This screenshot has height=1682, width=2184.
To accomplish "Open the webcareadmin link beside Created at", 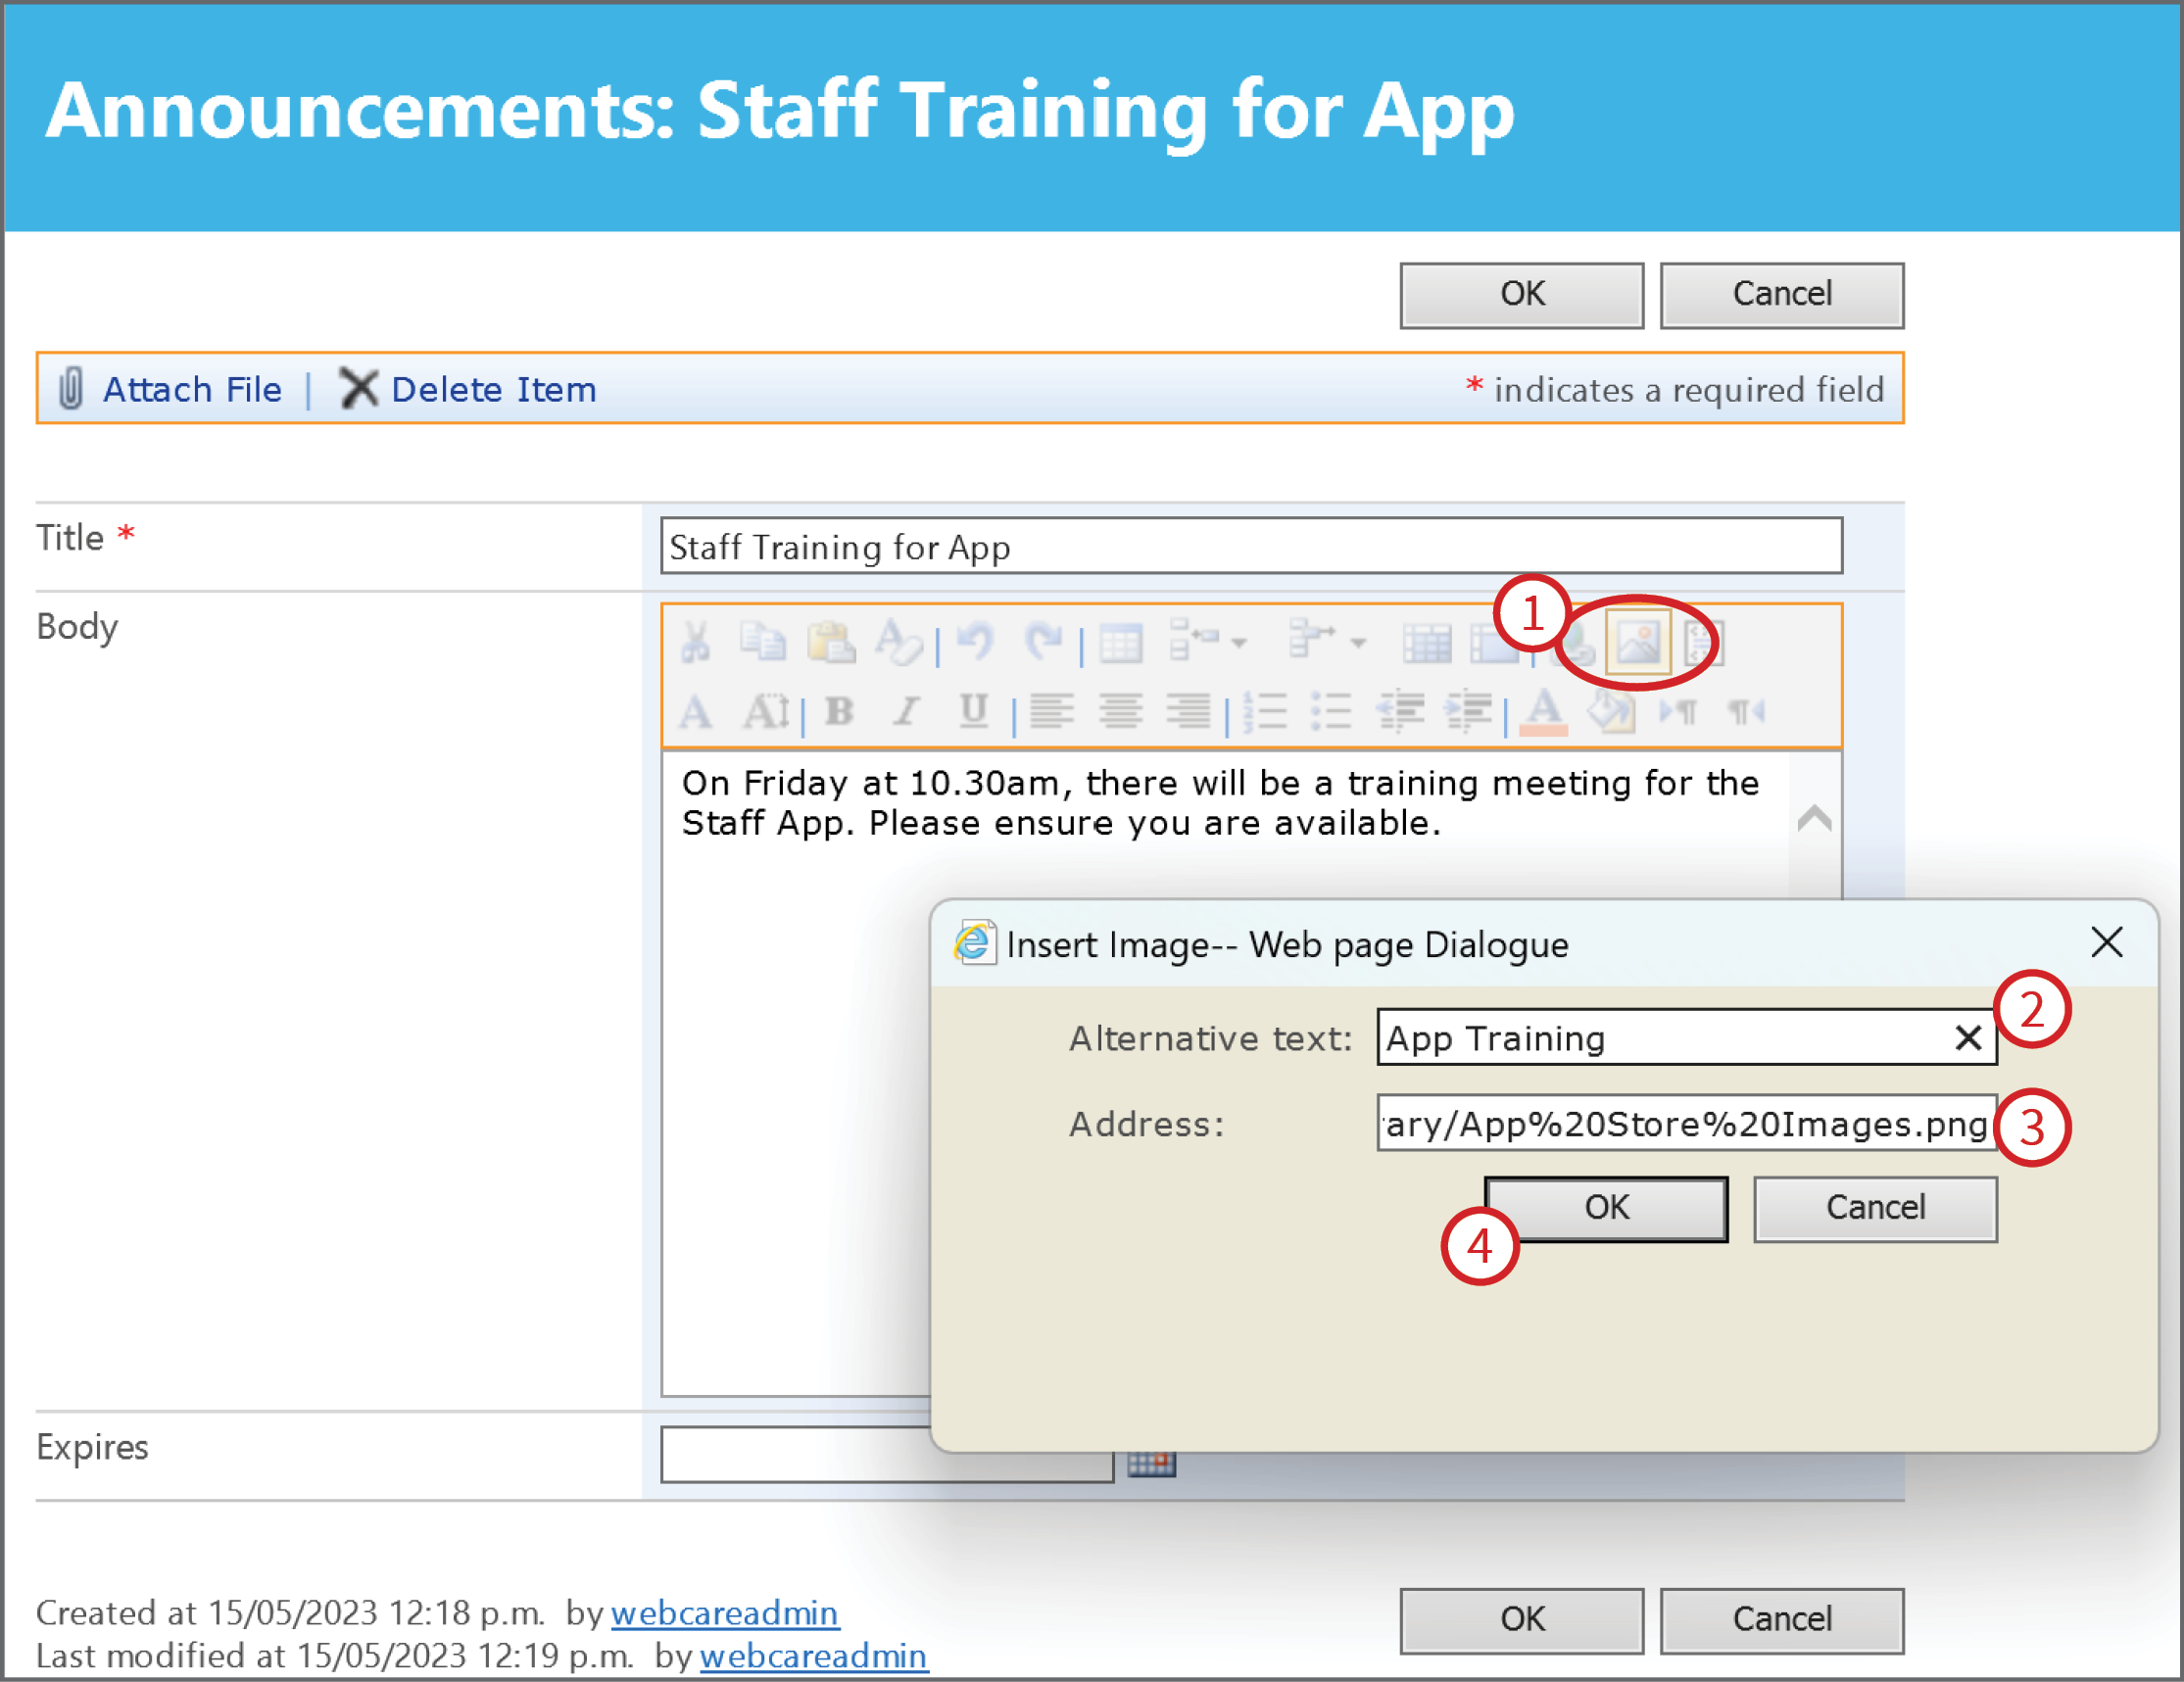I will click(x=725, y=1613).
